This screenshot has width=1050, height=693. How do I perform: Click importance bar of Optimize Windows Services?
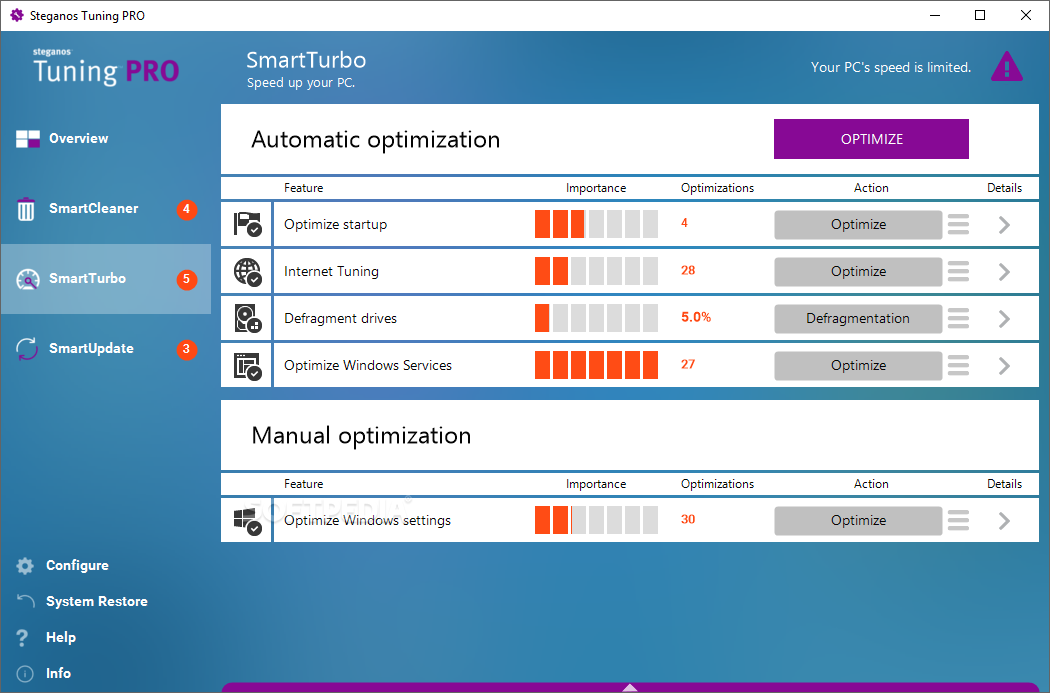[x=596, y=365]
